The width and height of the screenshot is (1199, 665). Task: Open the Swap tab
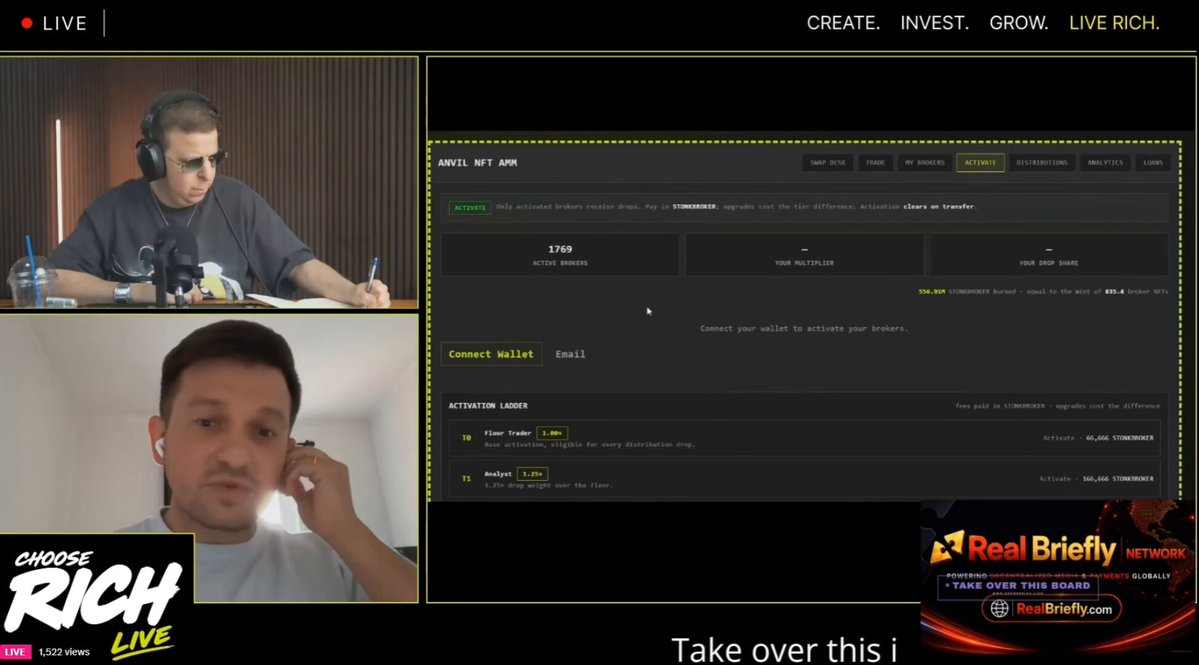click(x=828, y=163)
